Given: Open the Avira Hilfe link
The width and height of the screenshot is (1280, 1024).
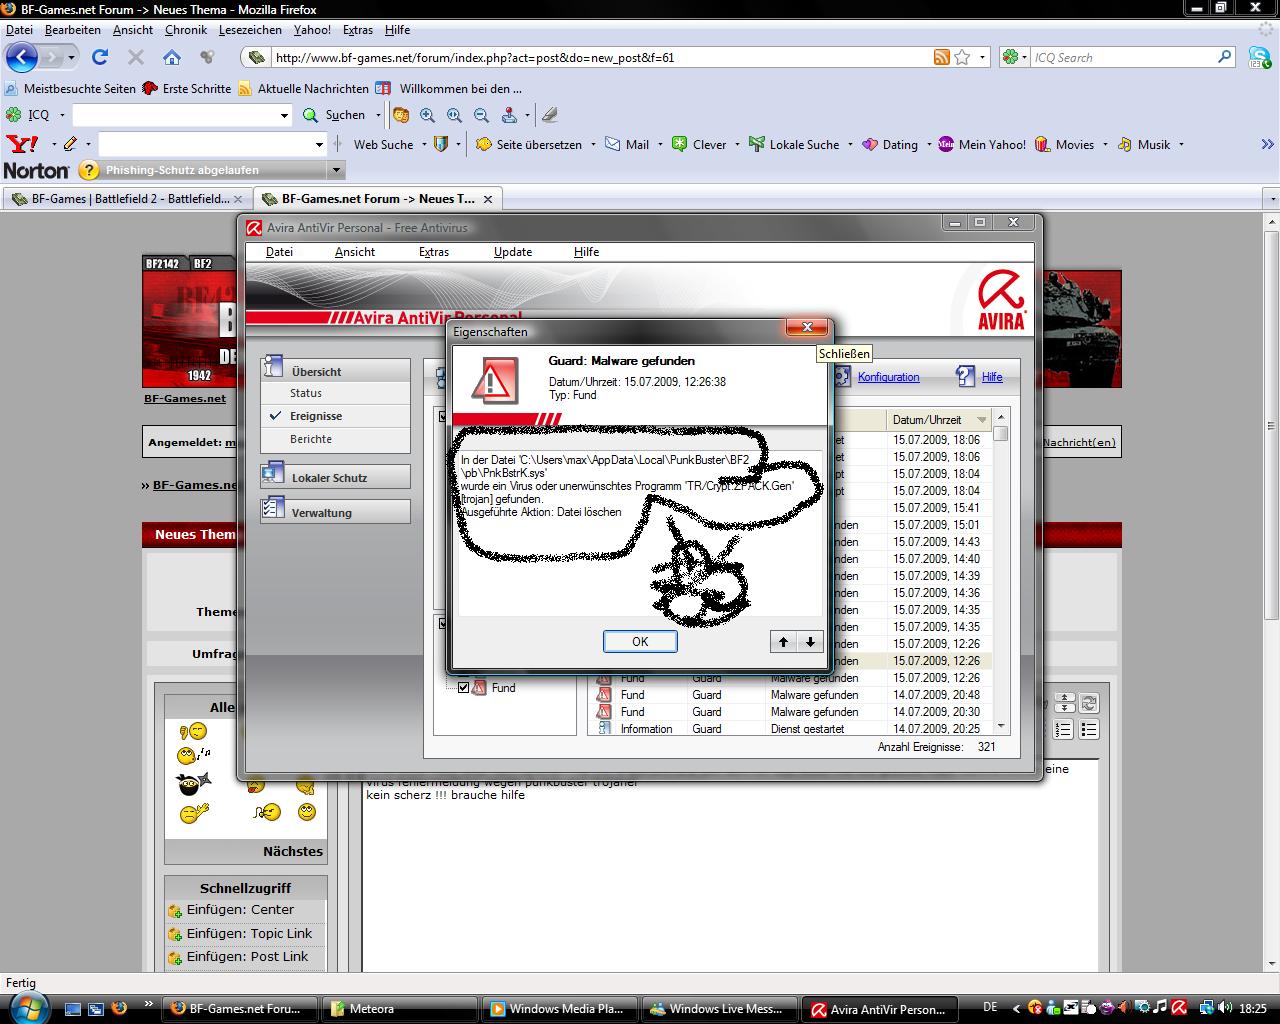Looking at the screenshot, I should 992,377.
